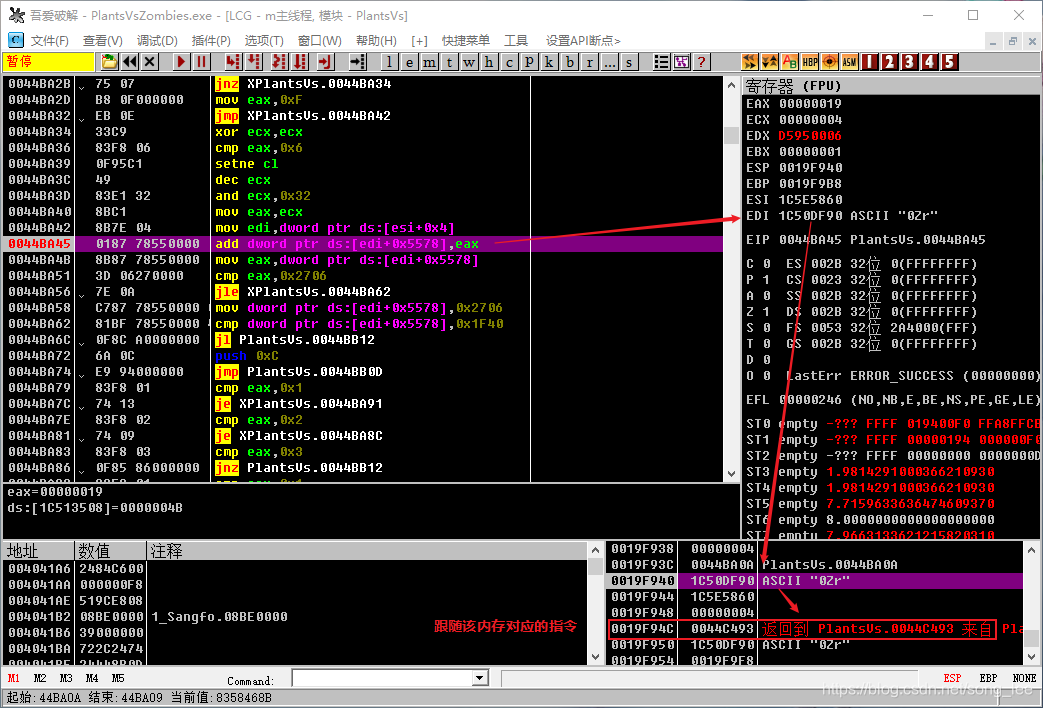Image resolution: width=1043 pixels, height=708 pixels.
Task: Switch dump to M5 memory view
Action: click(x=118, y=678)
